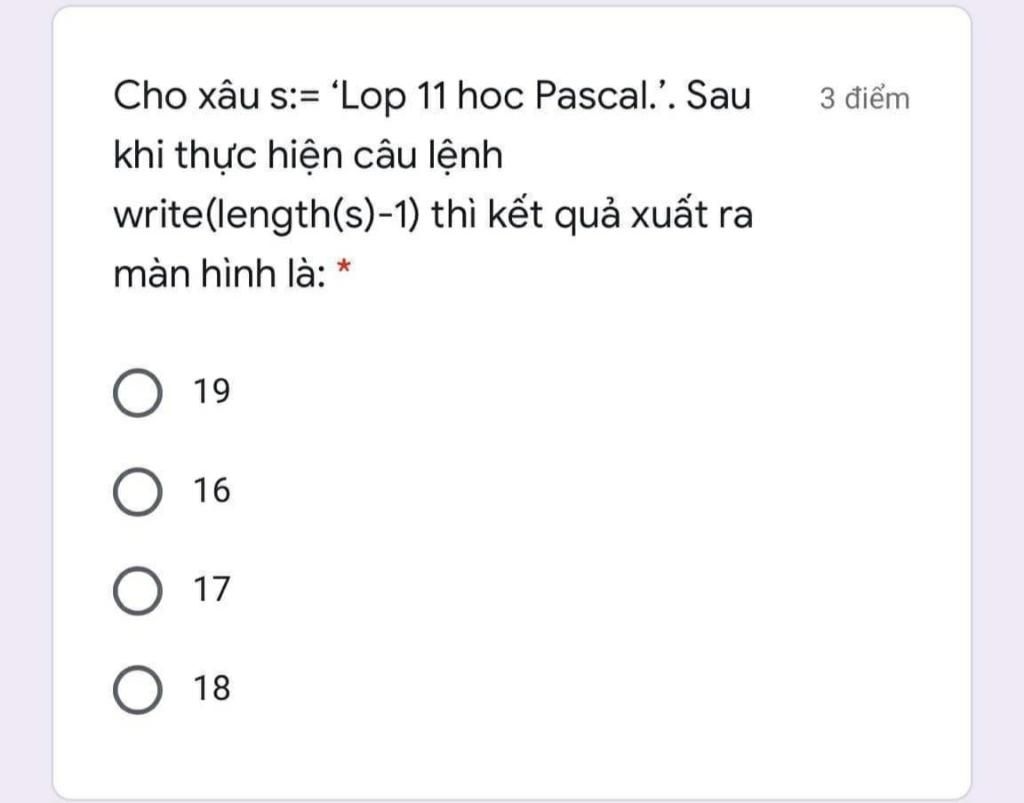Click the 'Cho xâu s:=' question text
Viewport: 1024px width, 803px height.
(213, 97)
